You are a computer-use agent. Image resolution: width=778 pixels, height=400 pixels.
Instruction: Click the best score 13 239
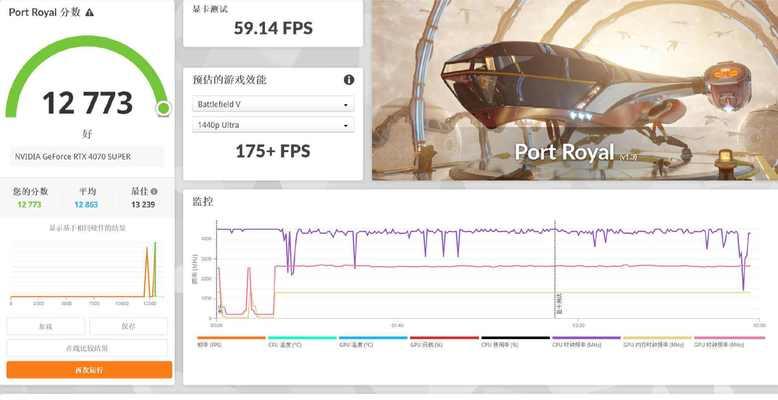(143, 204)
